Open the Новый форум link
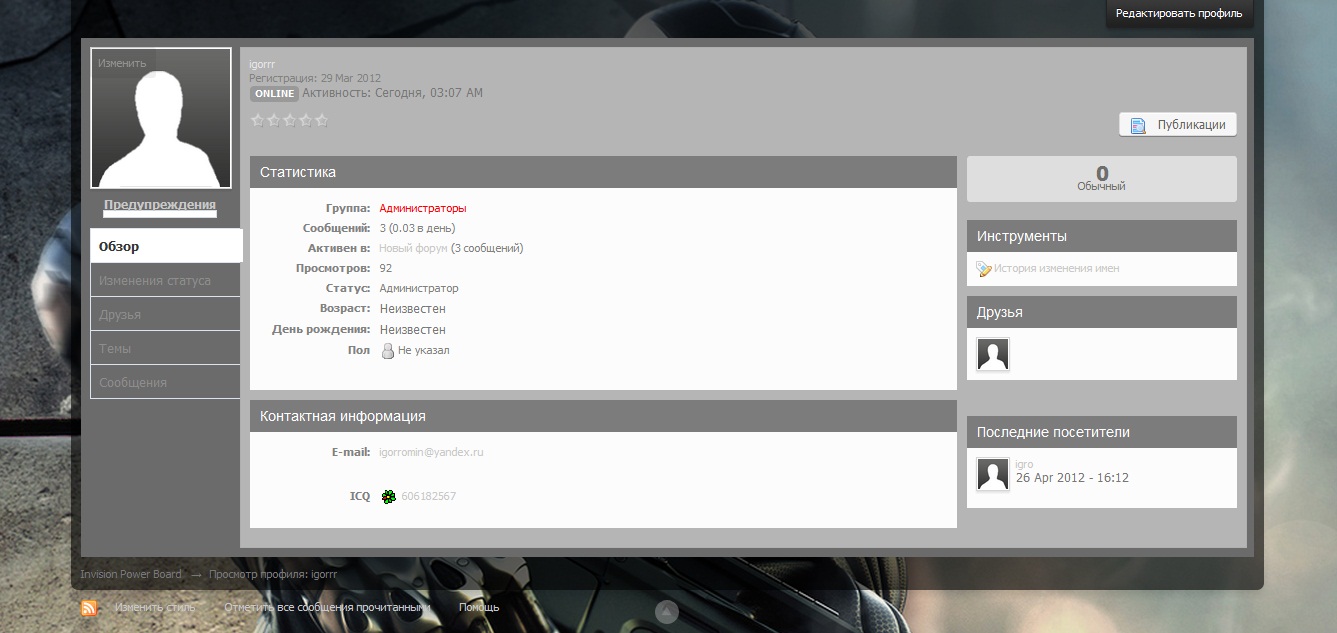 click(413, 248)
